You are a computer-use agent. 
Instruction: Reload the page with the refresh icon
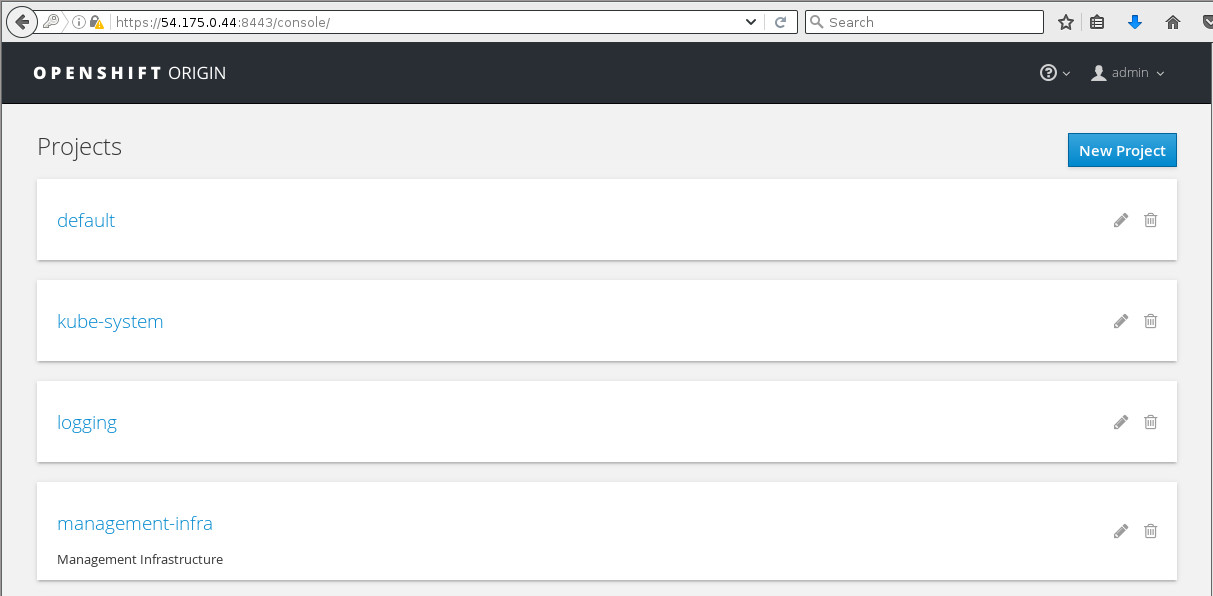coord(781,22)
